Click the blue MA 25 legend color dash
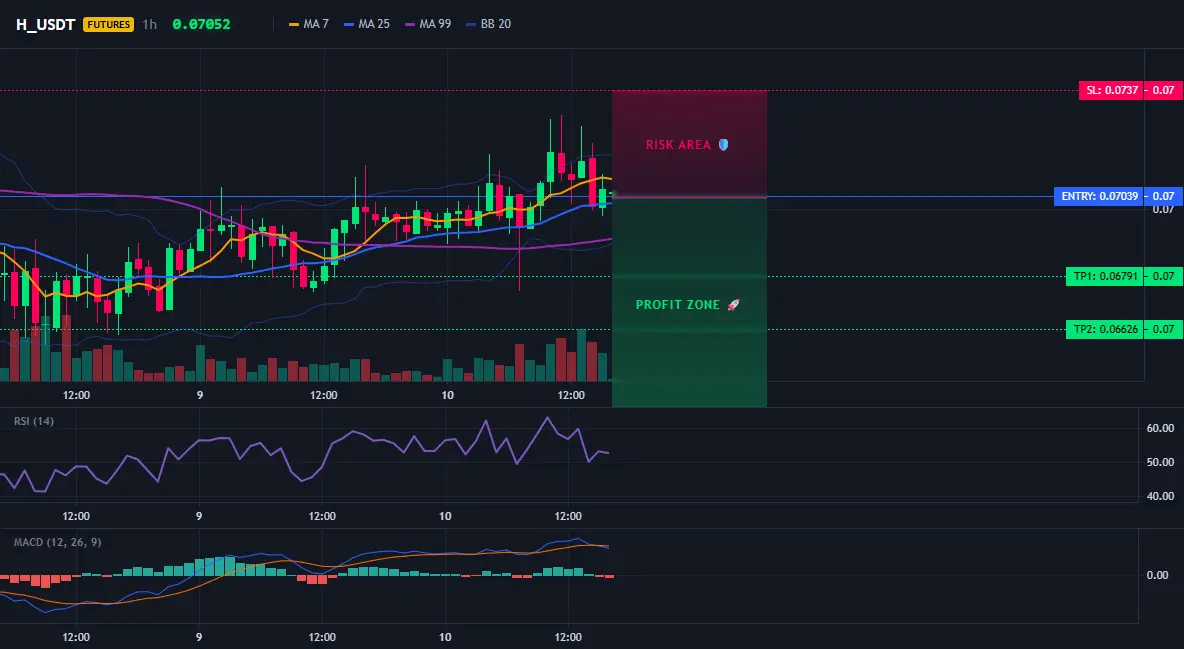Image resolution: width=1184 pixels, height=649 pixels. click(x=349, y=24)
